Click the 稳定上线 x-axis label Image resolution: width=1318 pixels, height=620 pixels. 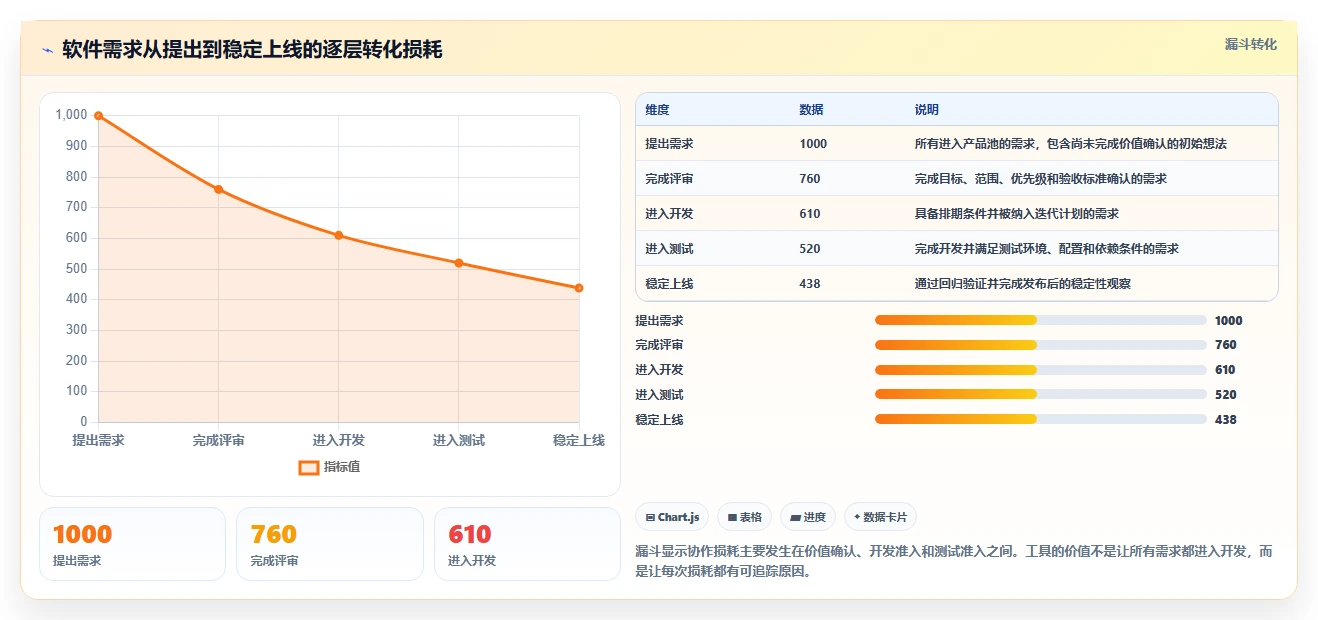coord(579,440)
